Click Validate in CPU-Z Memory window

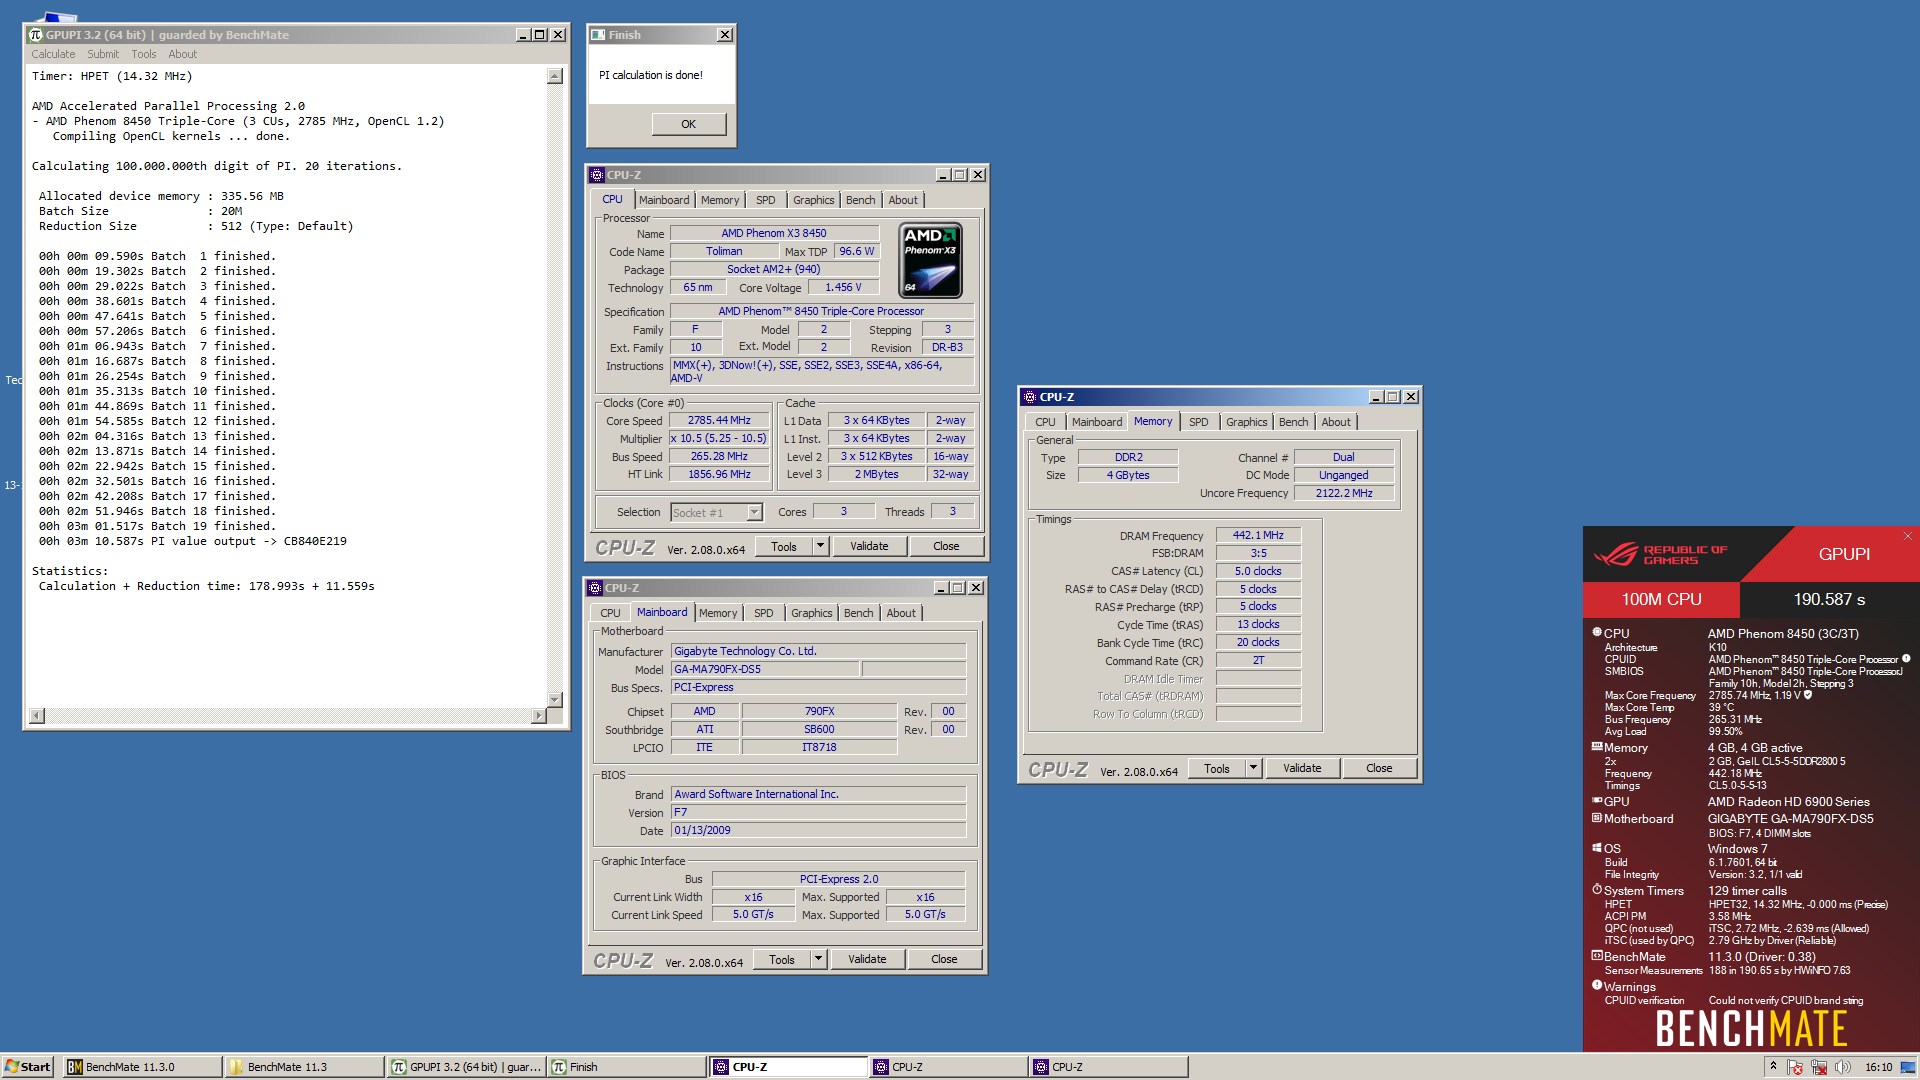1302,768
